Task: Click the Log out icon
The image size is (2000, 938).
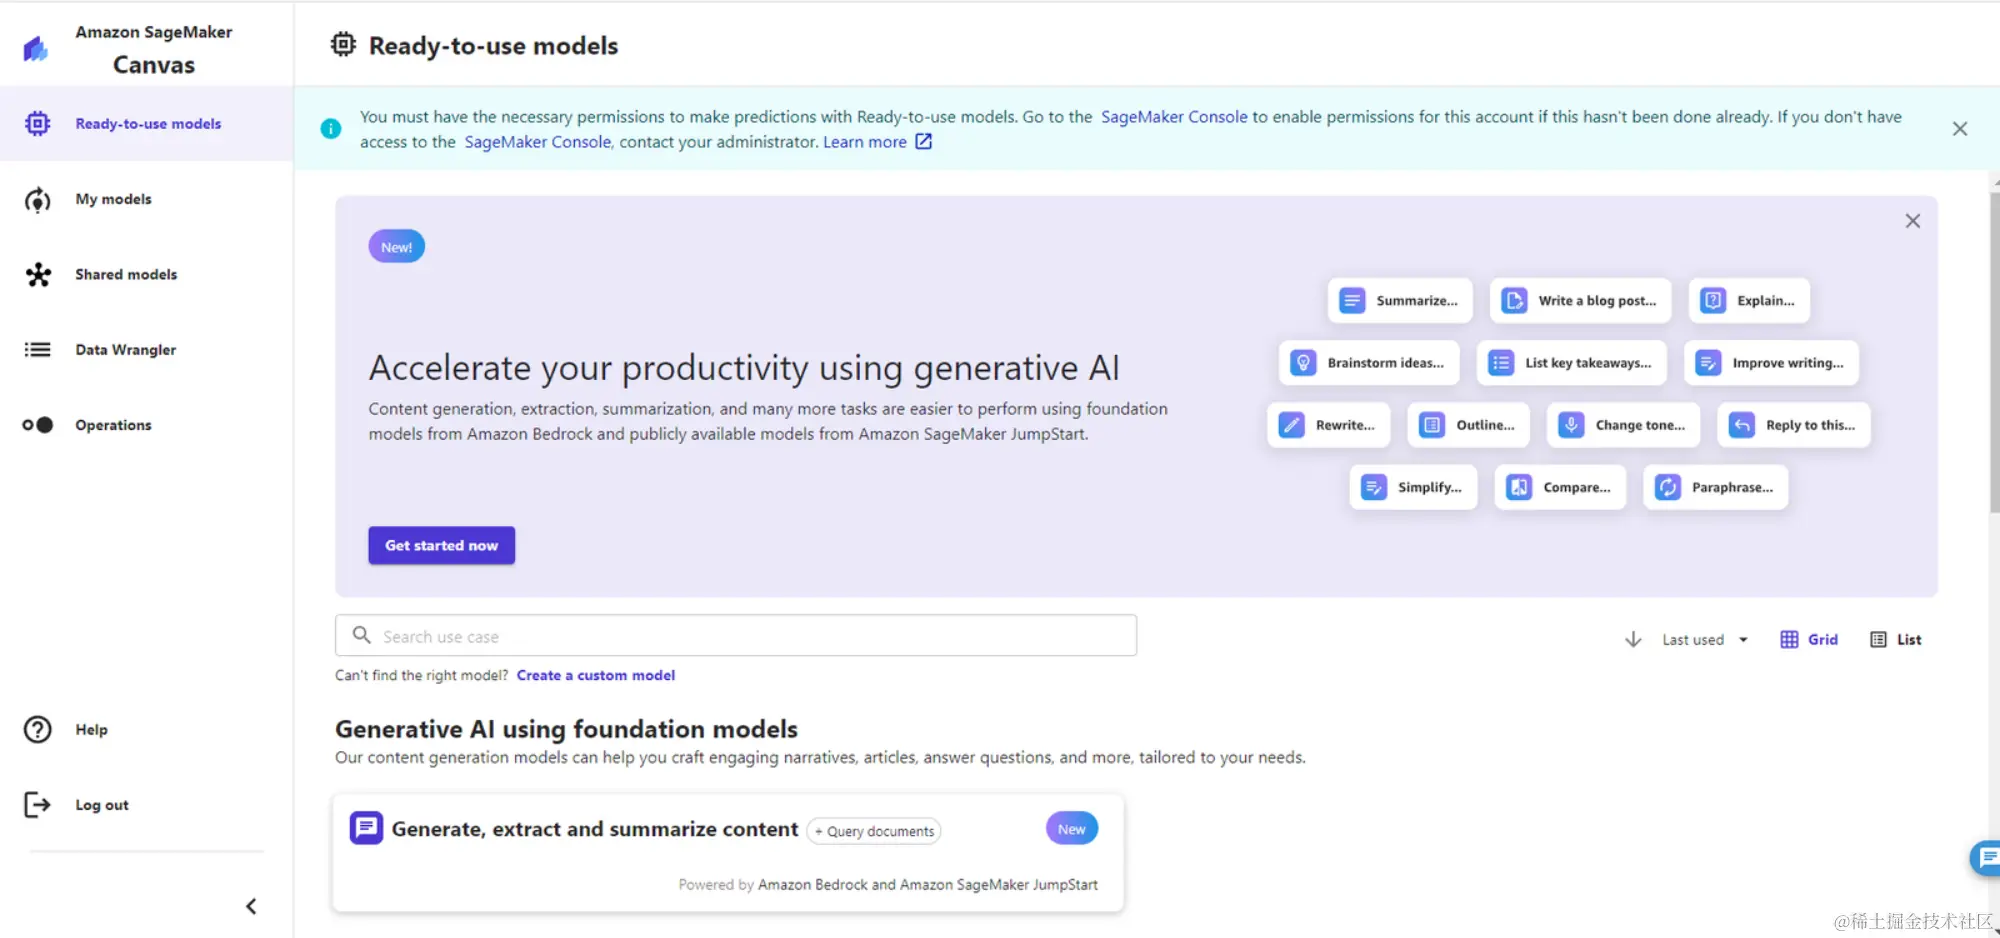Action: [37, 805]
